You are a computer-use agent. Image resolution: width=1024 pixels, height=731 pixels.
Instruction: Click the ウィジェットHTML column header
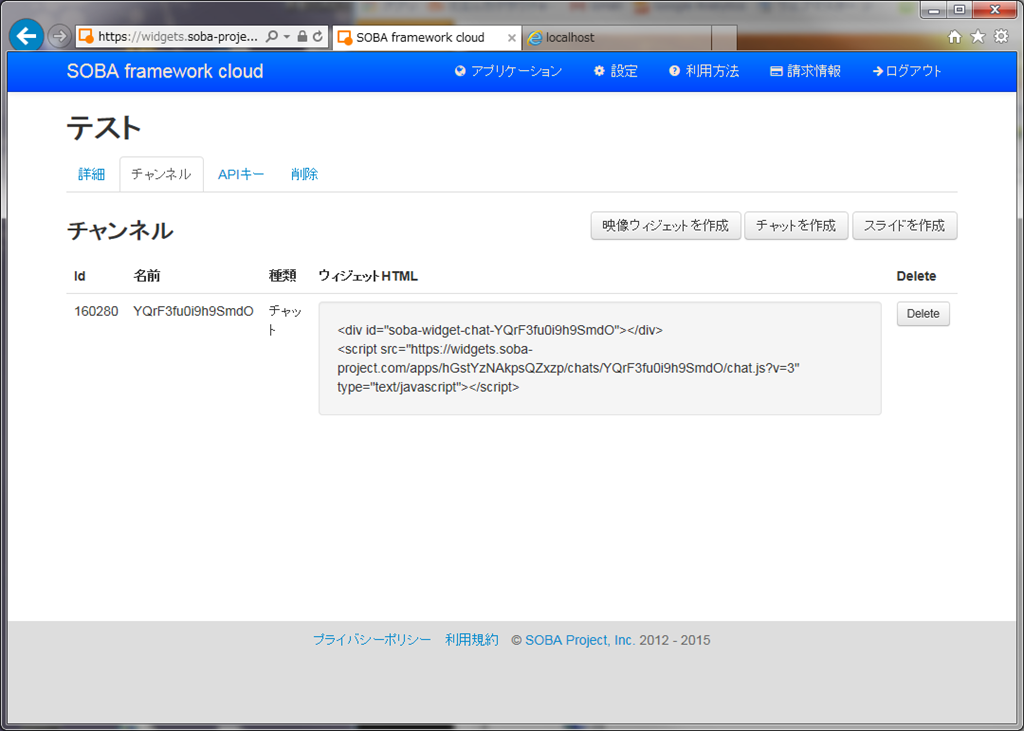368,276
